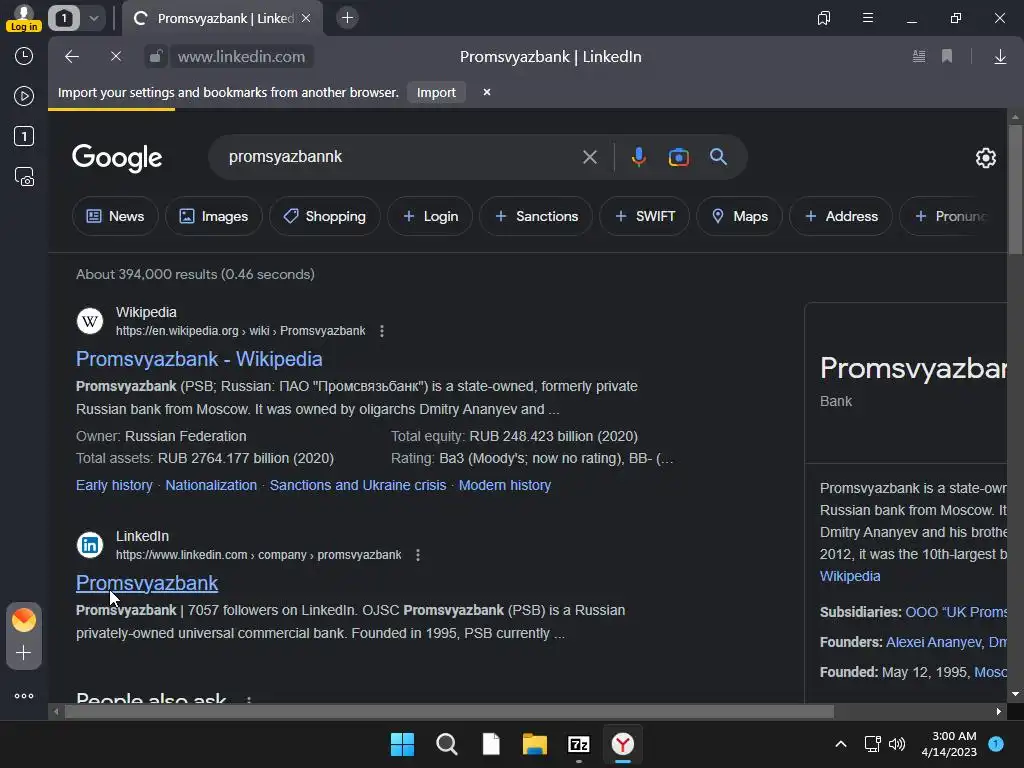Bookmark this page with the bookmark icon
The height and width of the screenshot is (768, 1024).
(947, 57)
